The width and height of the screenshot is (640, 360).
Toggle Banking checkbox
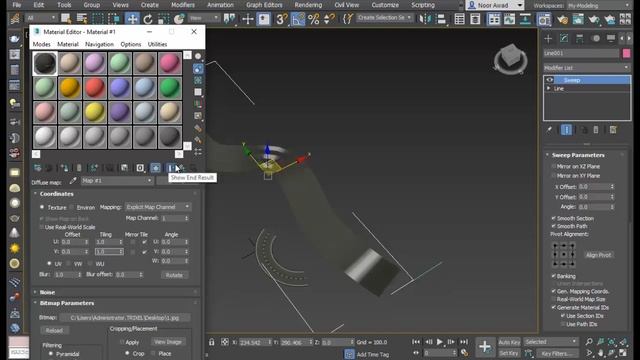click(x=554, y=276)
